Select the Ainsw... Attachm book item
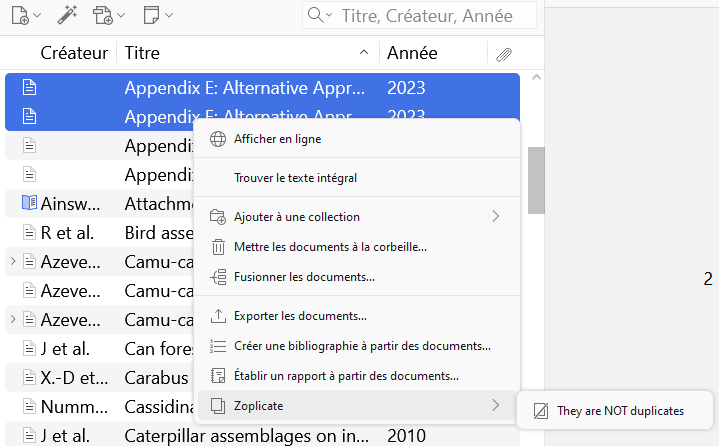The height and width of the screenshot is (446, 719). [x=99, y=204]
